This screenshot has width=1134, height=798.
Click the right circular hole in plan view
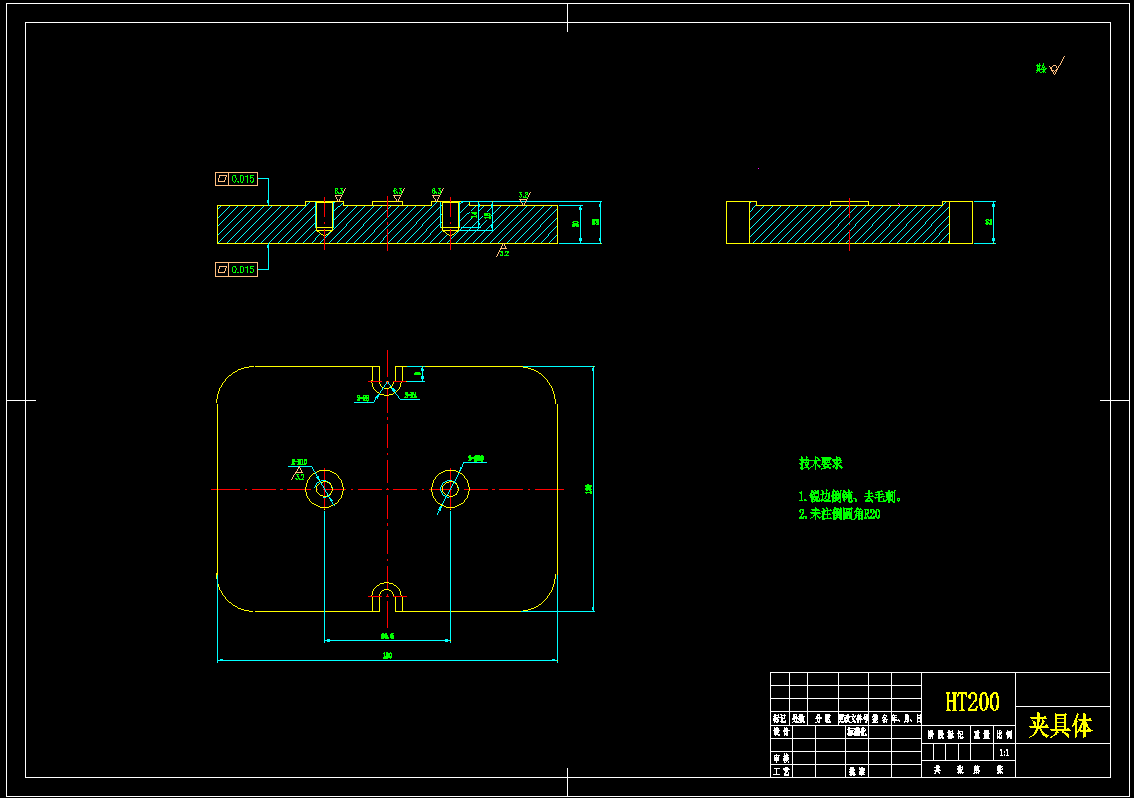pyautogui.click(x=450, y=489)
